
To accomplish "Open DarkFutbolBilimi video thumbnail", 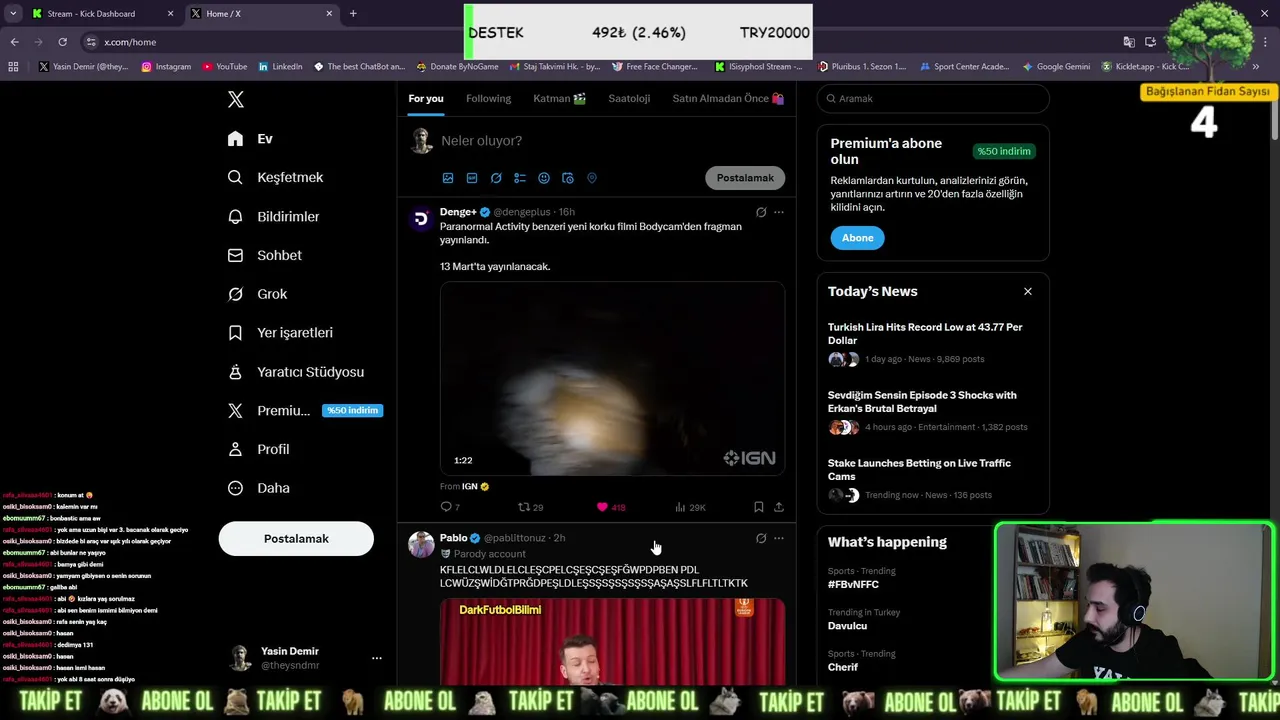I will coord(612,641).
